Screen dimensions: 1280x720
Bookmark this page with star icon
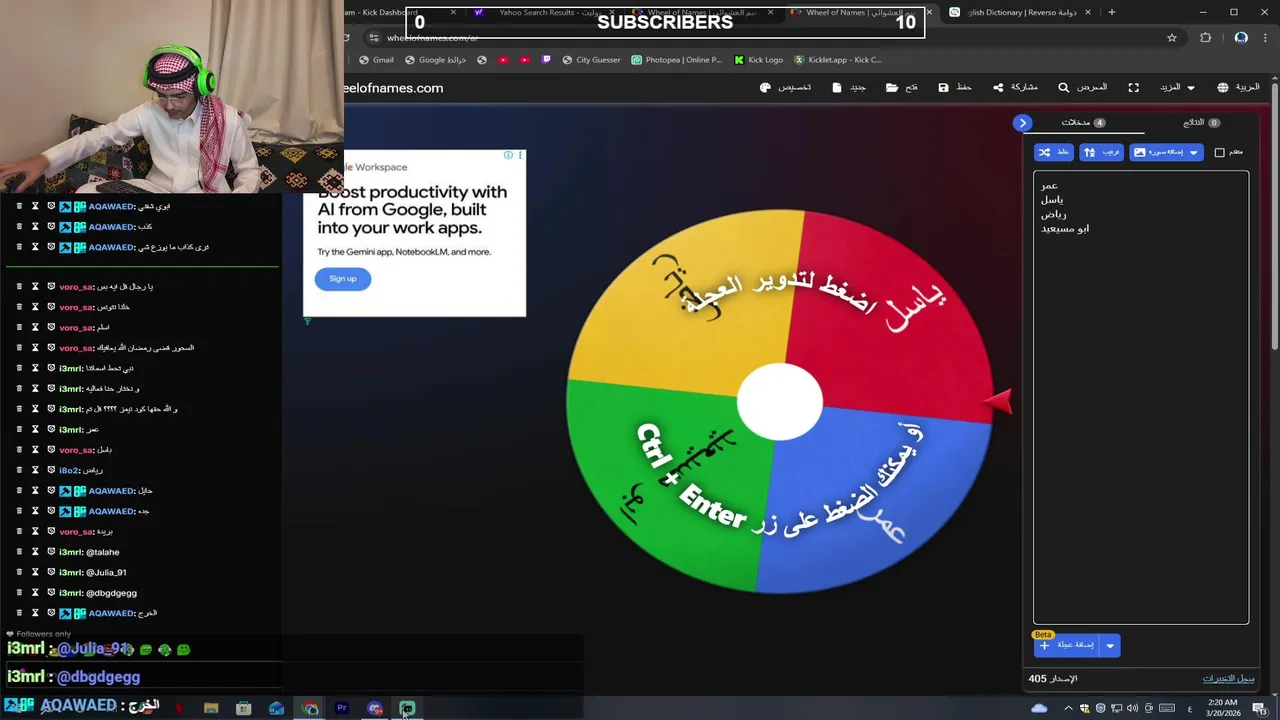click(1172, 38)
